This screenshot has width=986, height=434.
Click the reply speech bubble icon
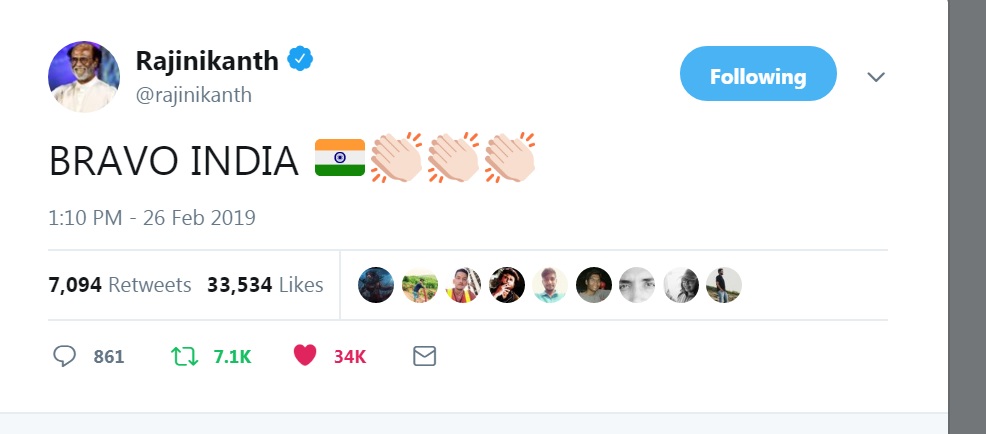coord(65,356)
